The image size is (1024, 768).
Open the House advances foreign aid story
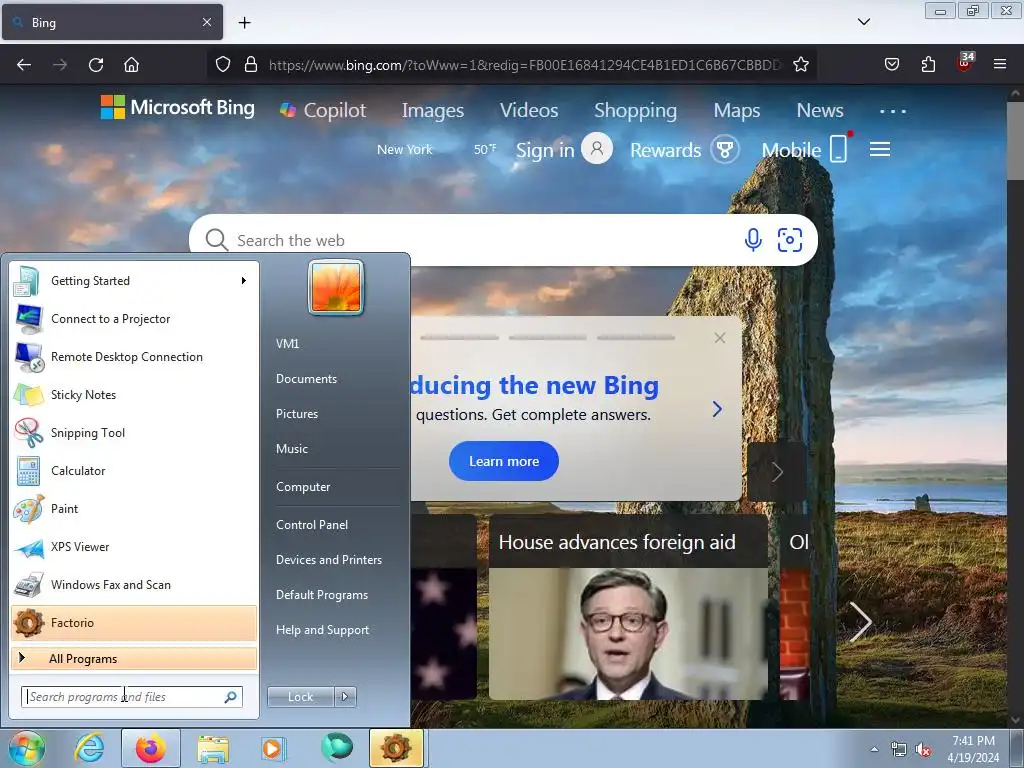[x=628, y=607]
